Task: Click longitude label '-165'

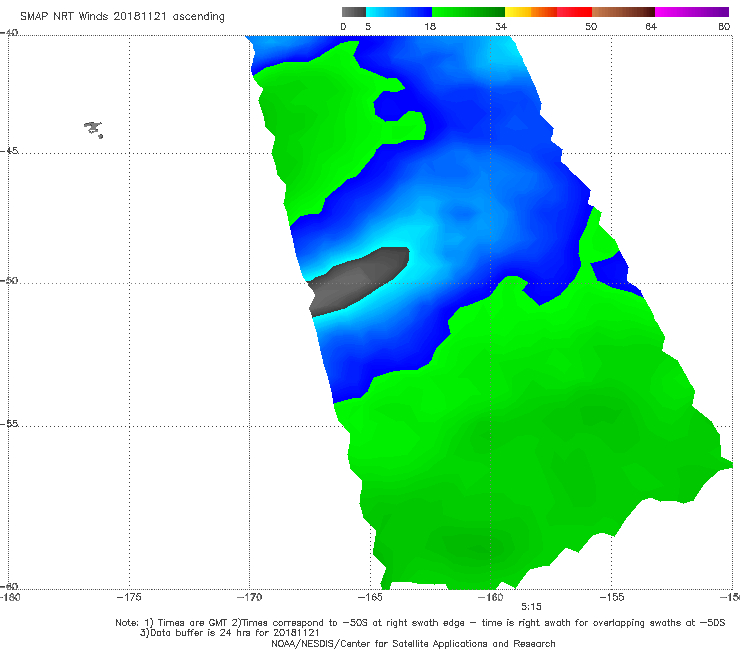Action: pos(370,597)
